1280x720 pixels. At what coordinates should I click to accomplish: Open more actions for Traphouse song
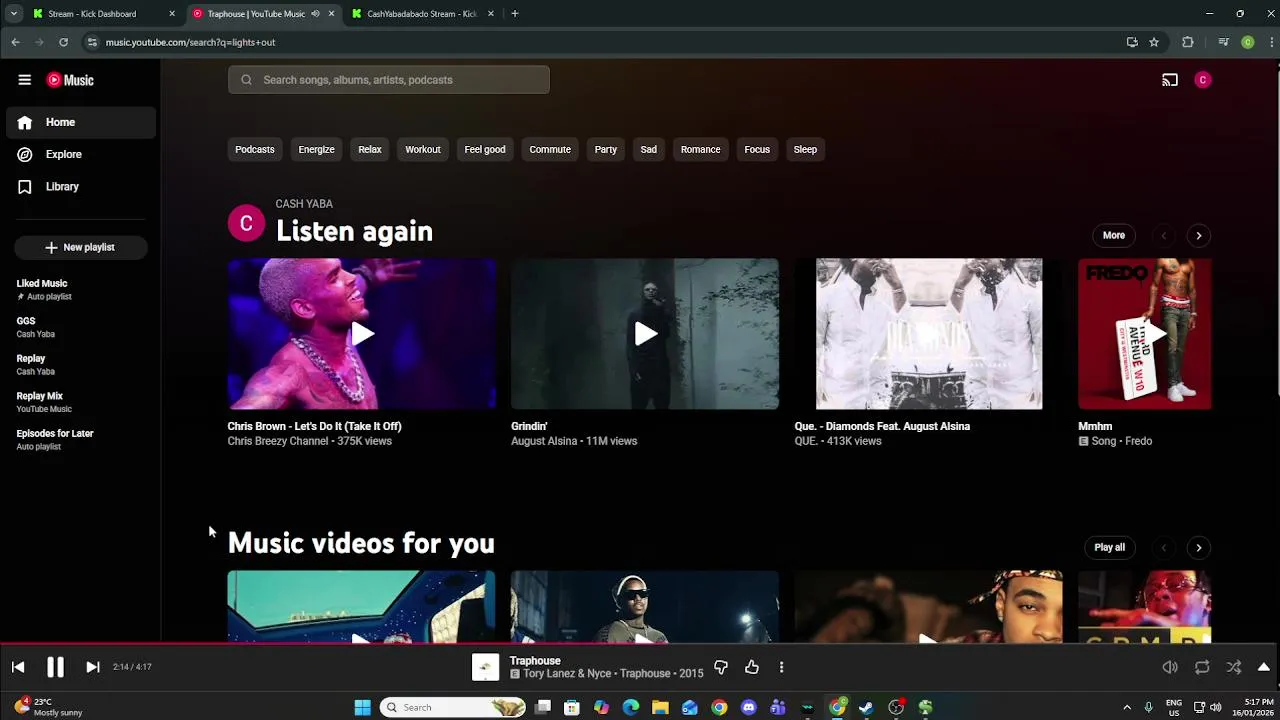pos(781,667)
